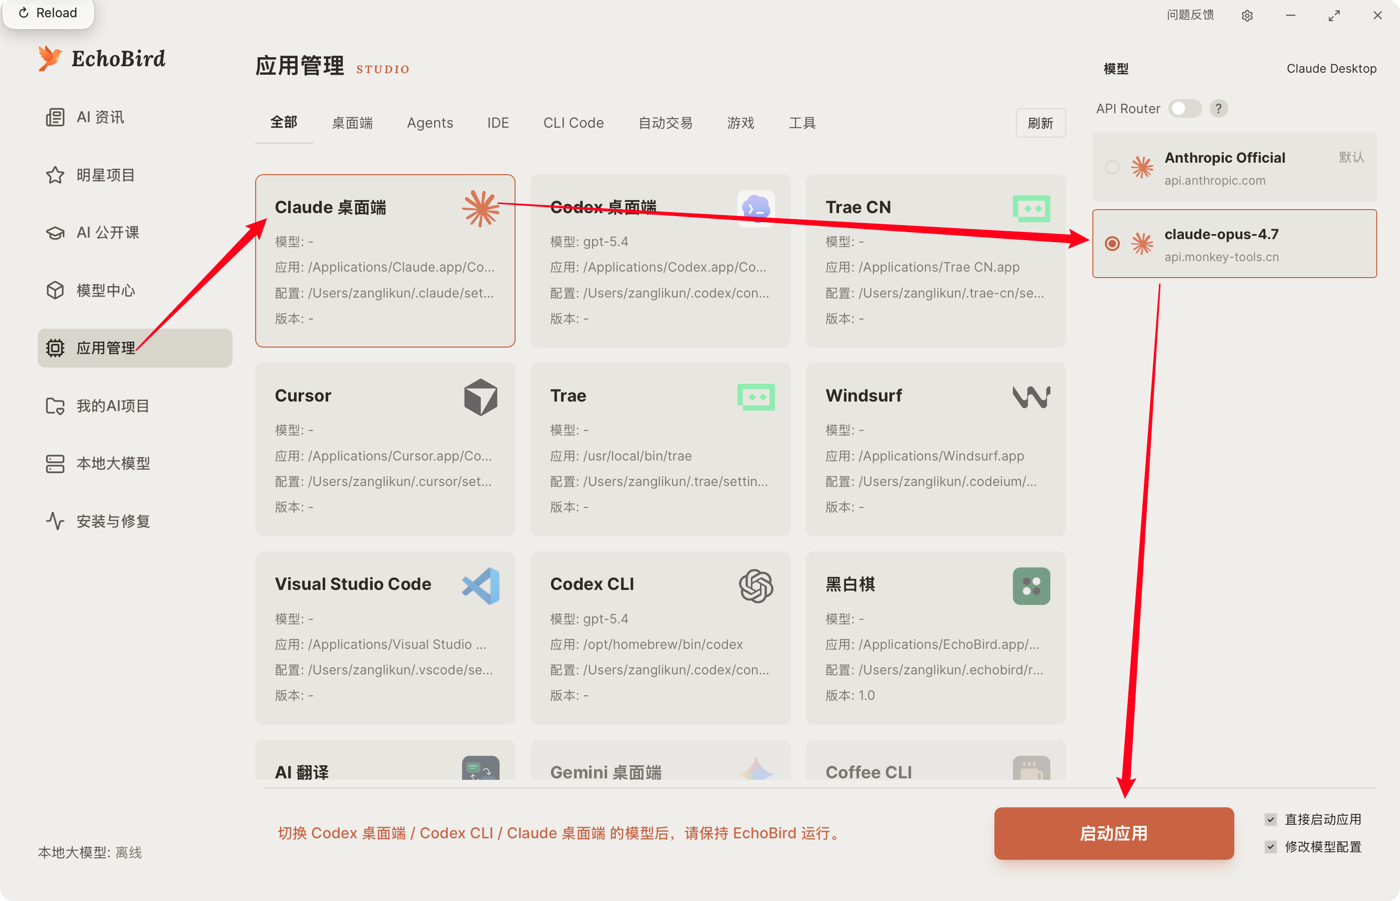Open 安装与修复 in the sidebar
The width and height of the screenshot is (1400, 901).
click(x=135, y=521)
